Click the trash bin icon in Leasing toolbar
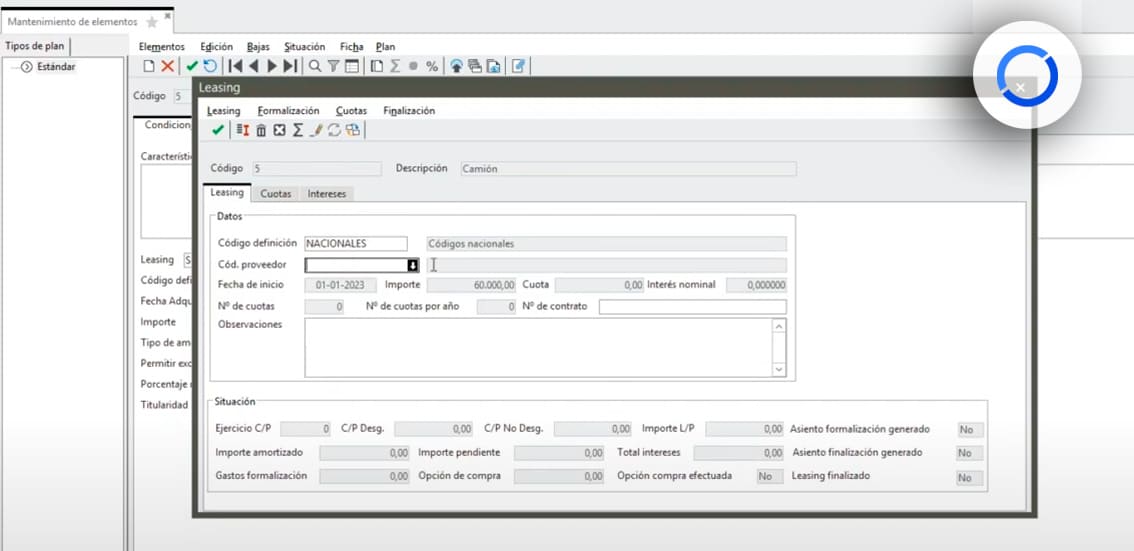The height and width of the screenshot is (551, 1134). click(x=261, y=130)
